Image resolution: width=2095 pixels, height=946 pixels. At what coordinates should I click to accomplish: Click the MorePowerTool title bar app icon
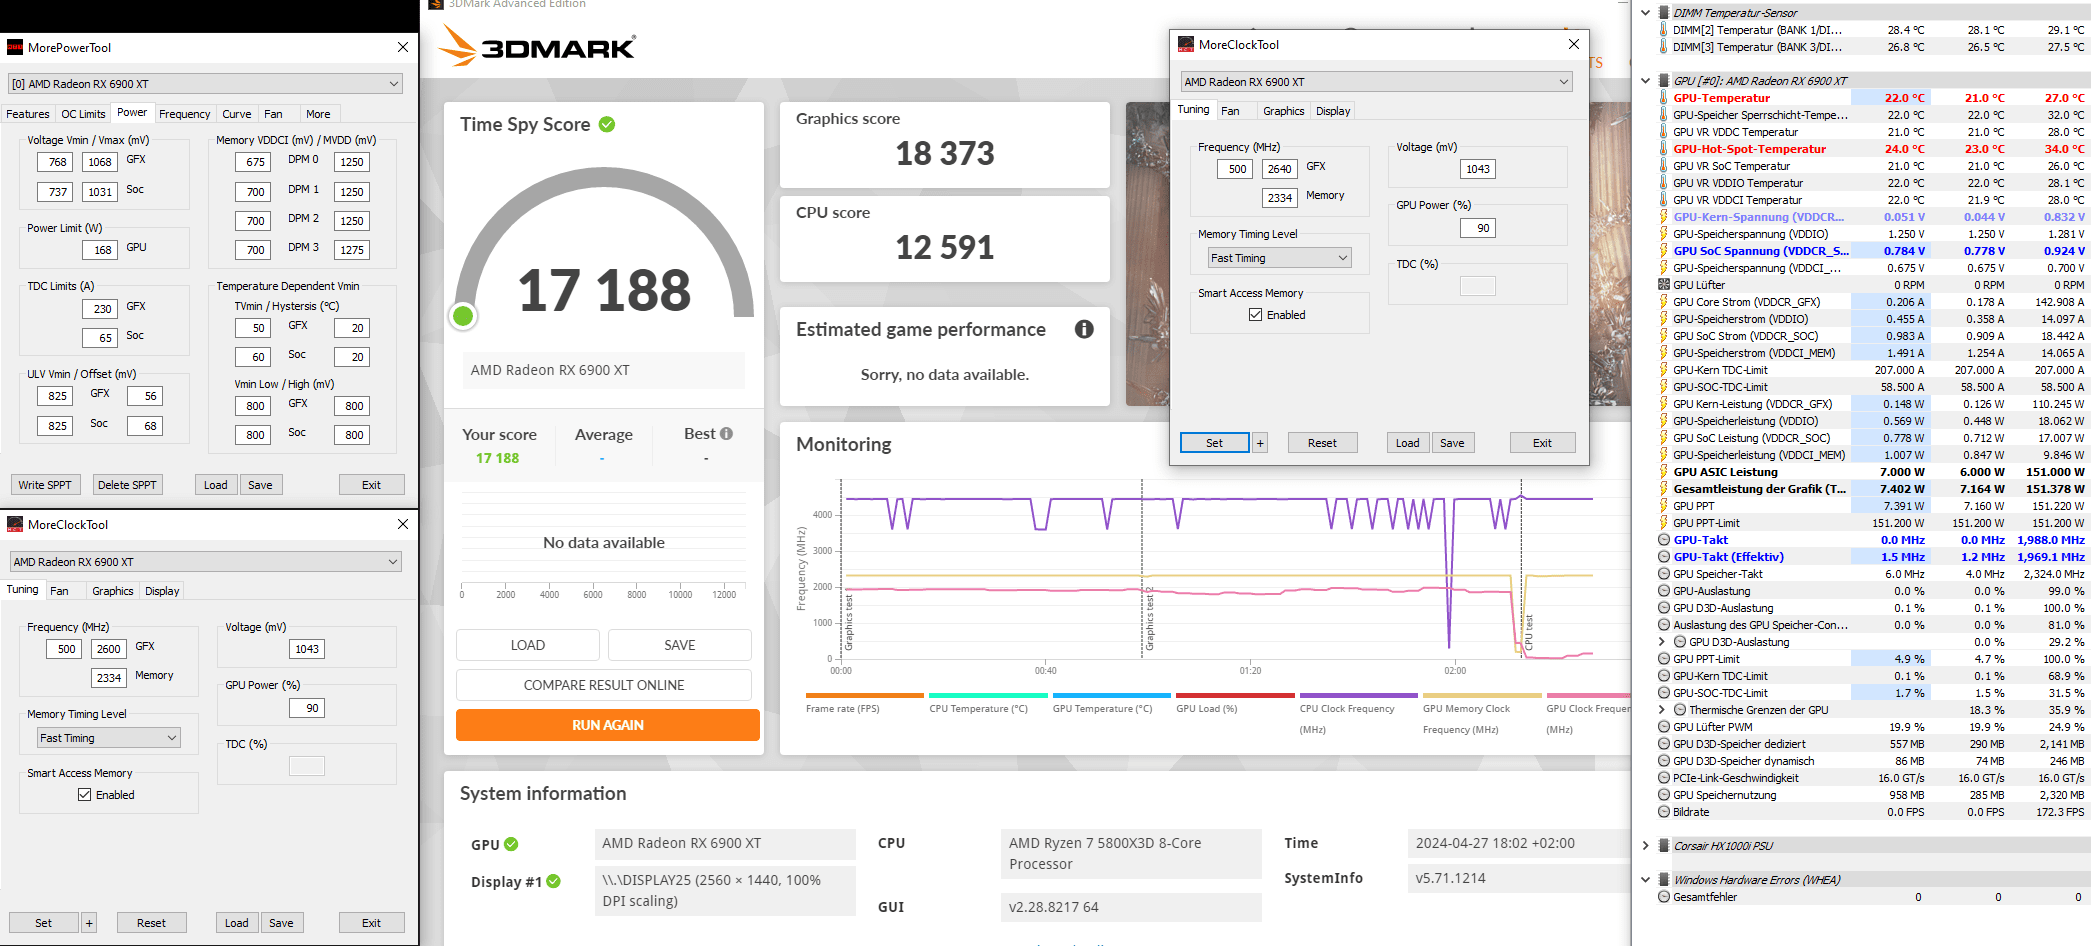(15, 47)
